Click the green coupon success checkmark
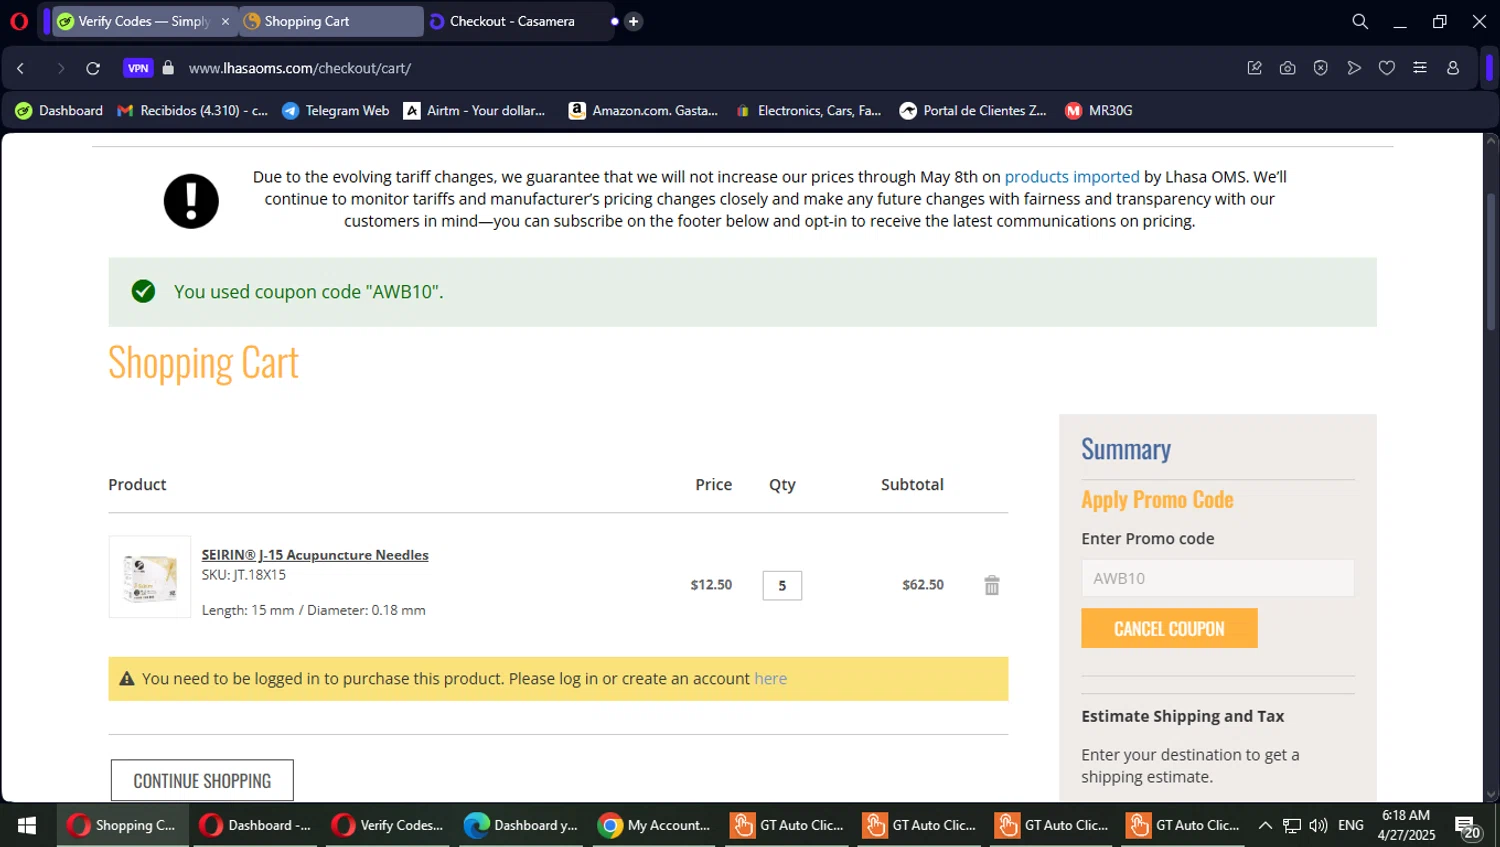Screen dimensions: 1500x847 click(x=143, y=291)
